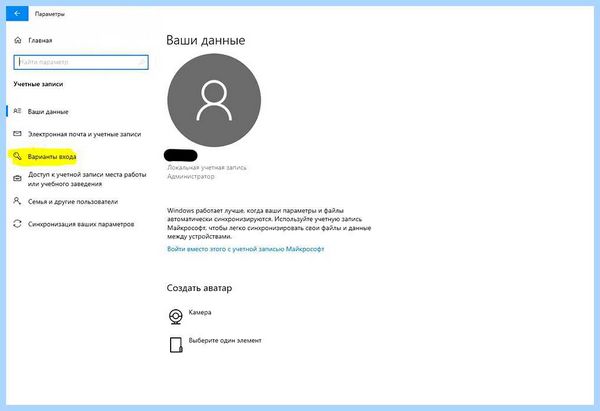Click the magnifier icon in search box
Screen dimensions: 600x411
click(x=141, y=62)
